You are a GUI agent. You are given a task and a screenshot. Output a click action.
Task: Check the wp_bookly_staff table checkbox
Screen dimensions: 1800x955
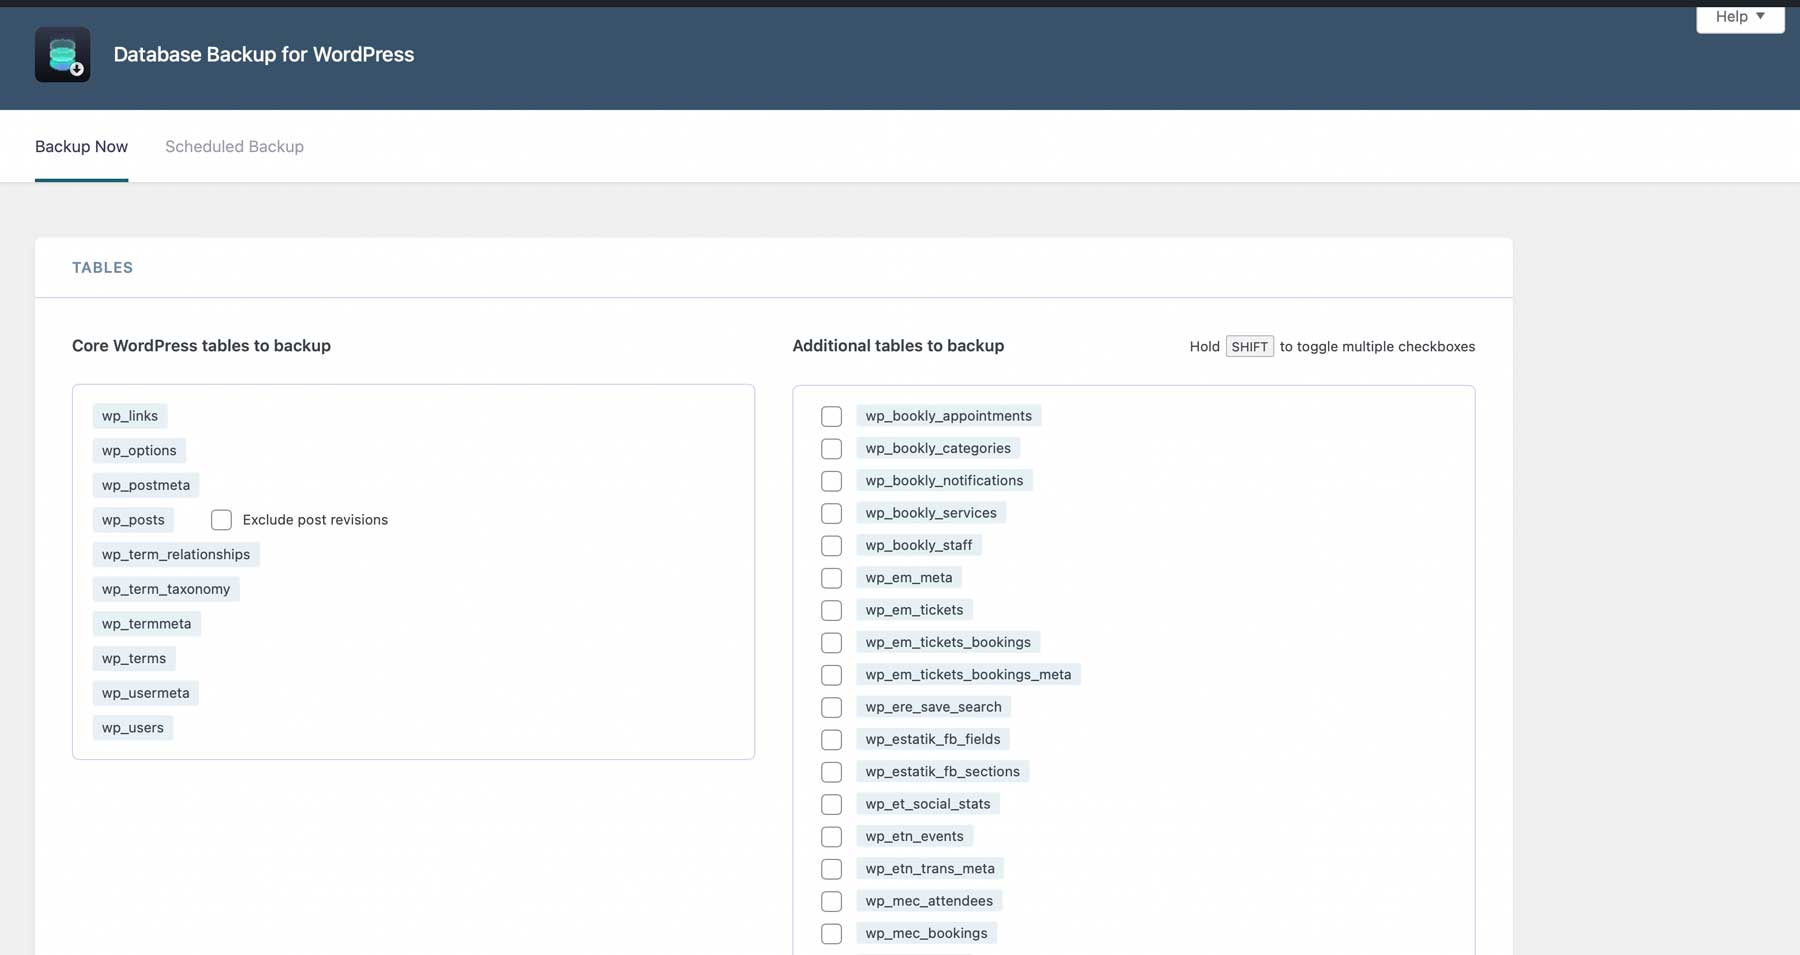tap(831, 545)
